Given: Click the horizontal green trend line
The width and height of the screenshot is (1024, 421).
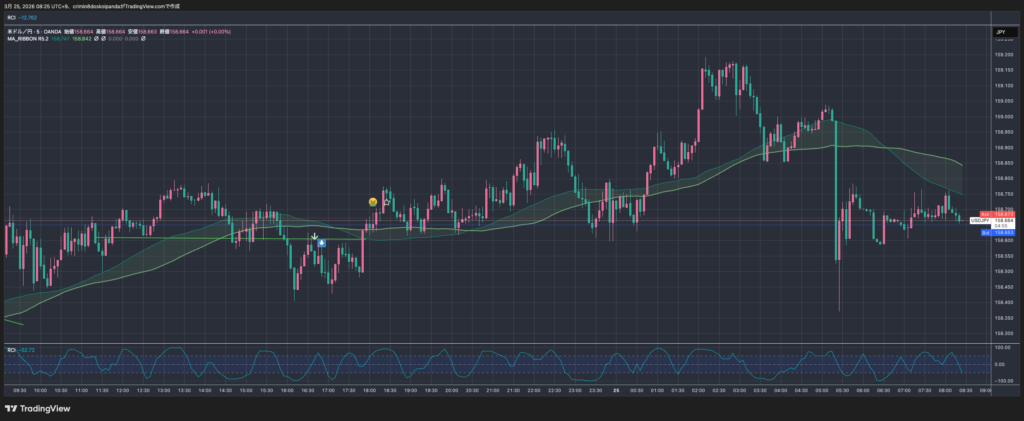Looking at the screenshot, I should (x=150, y=237).
